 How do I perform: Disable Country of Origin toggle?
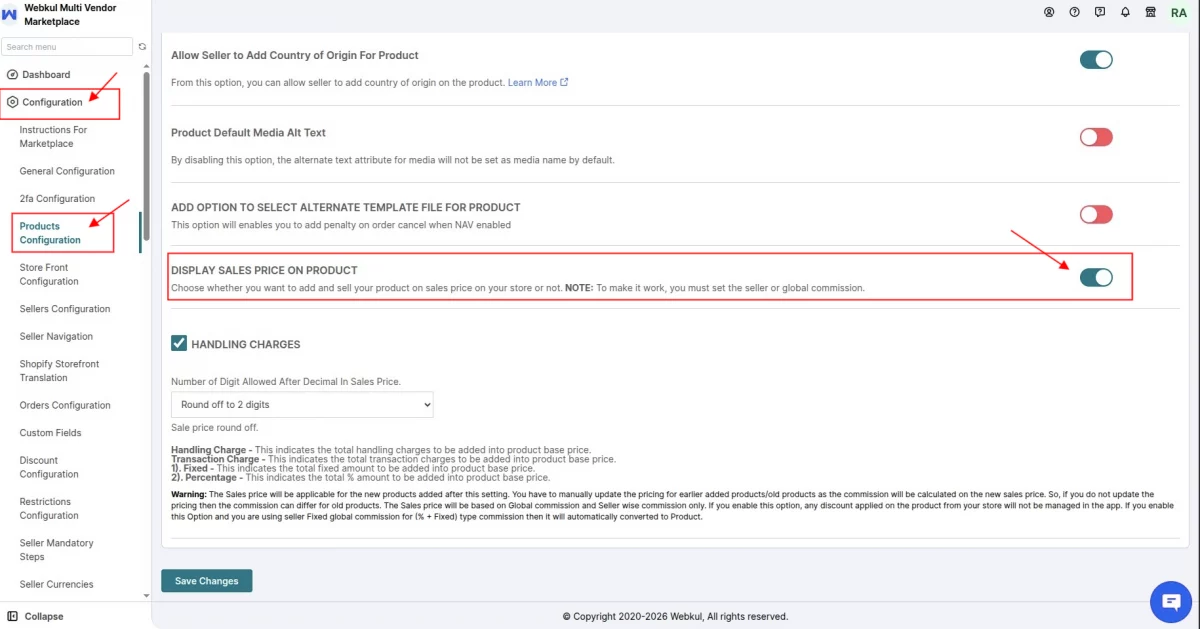(1096, 60)
